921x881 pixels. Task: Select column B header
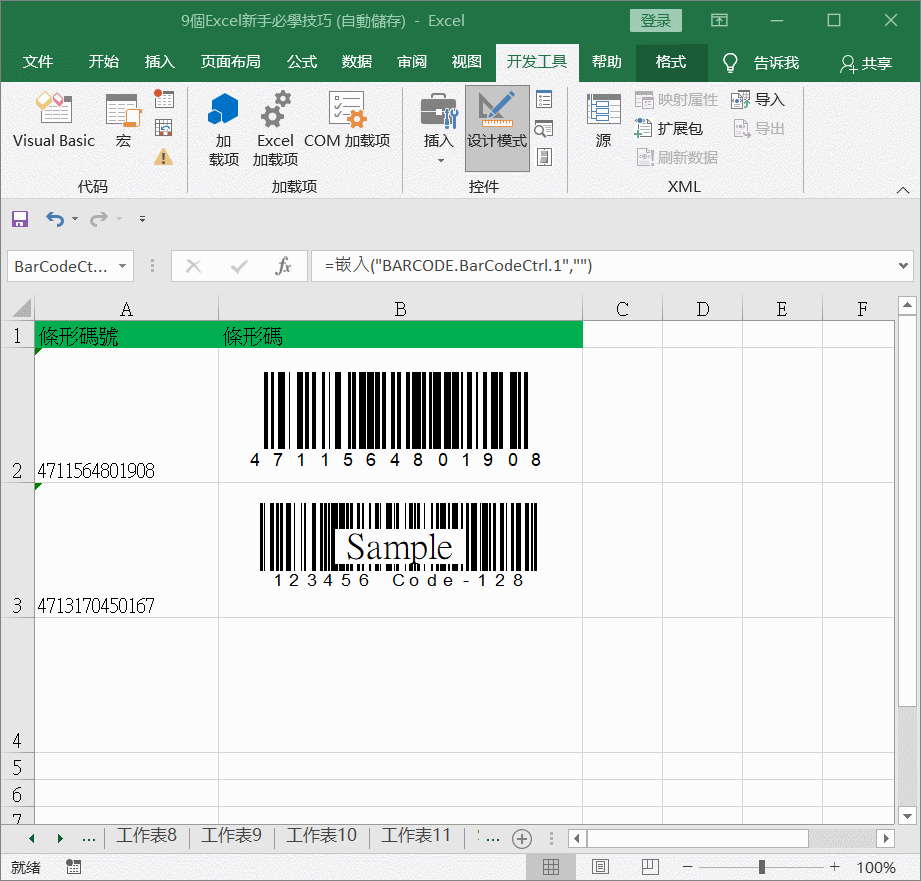point(401,308)
